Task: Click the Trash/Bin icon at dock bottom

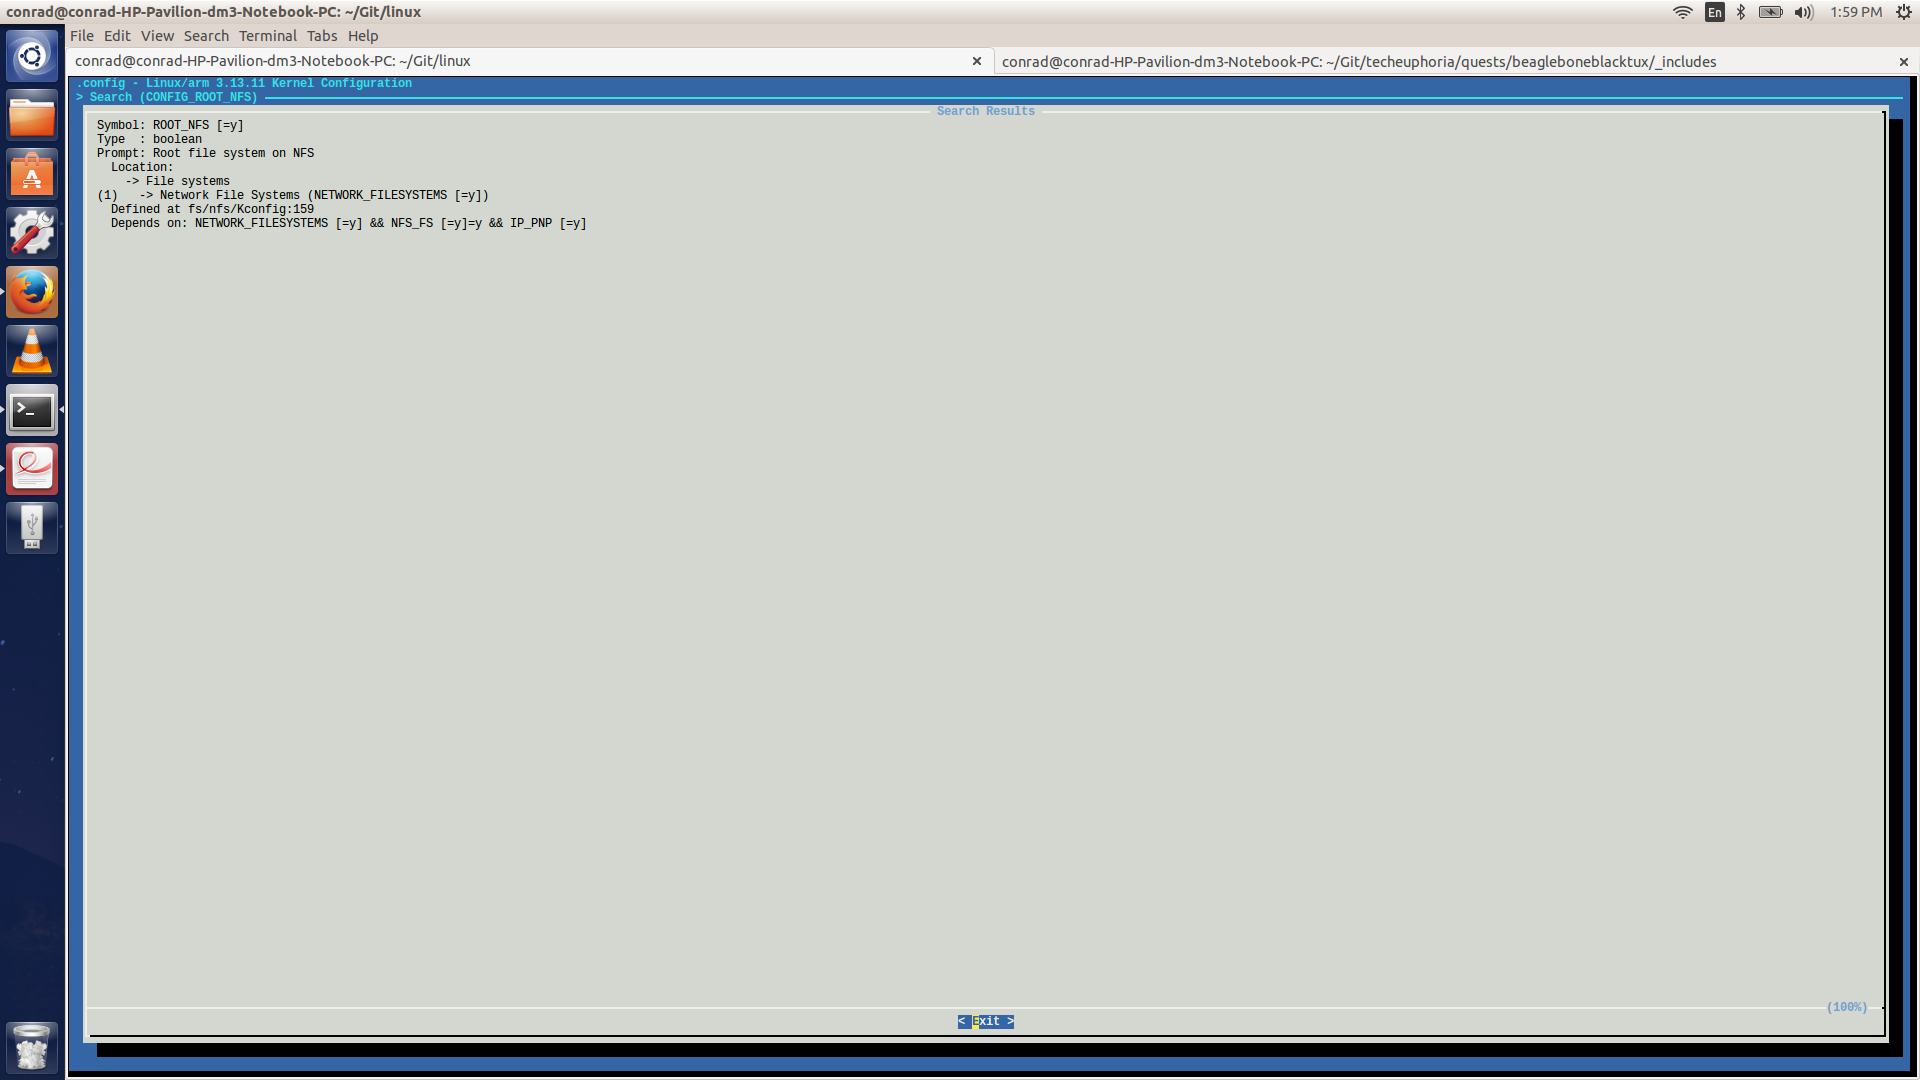Action: [x=32, y=1048]
